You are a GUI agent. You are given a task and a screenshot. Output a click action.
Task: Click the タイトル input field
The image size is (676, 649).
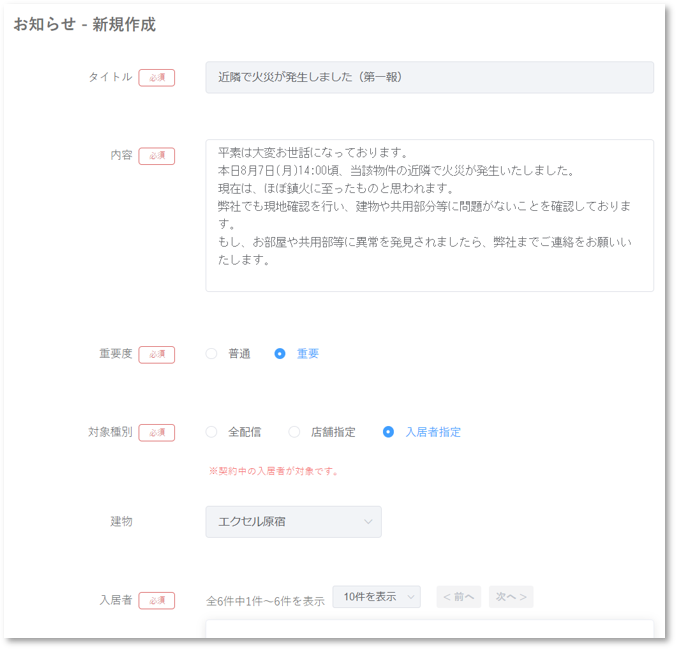(x=429, y=77)
